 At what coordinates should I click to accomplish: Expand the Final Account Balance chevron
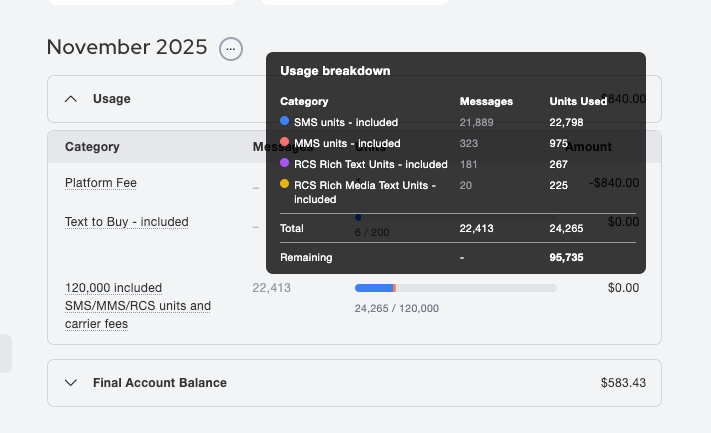71,382
